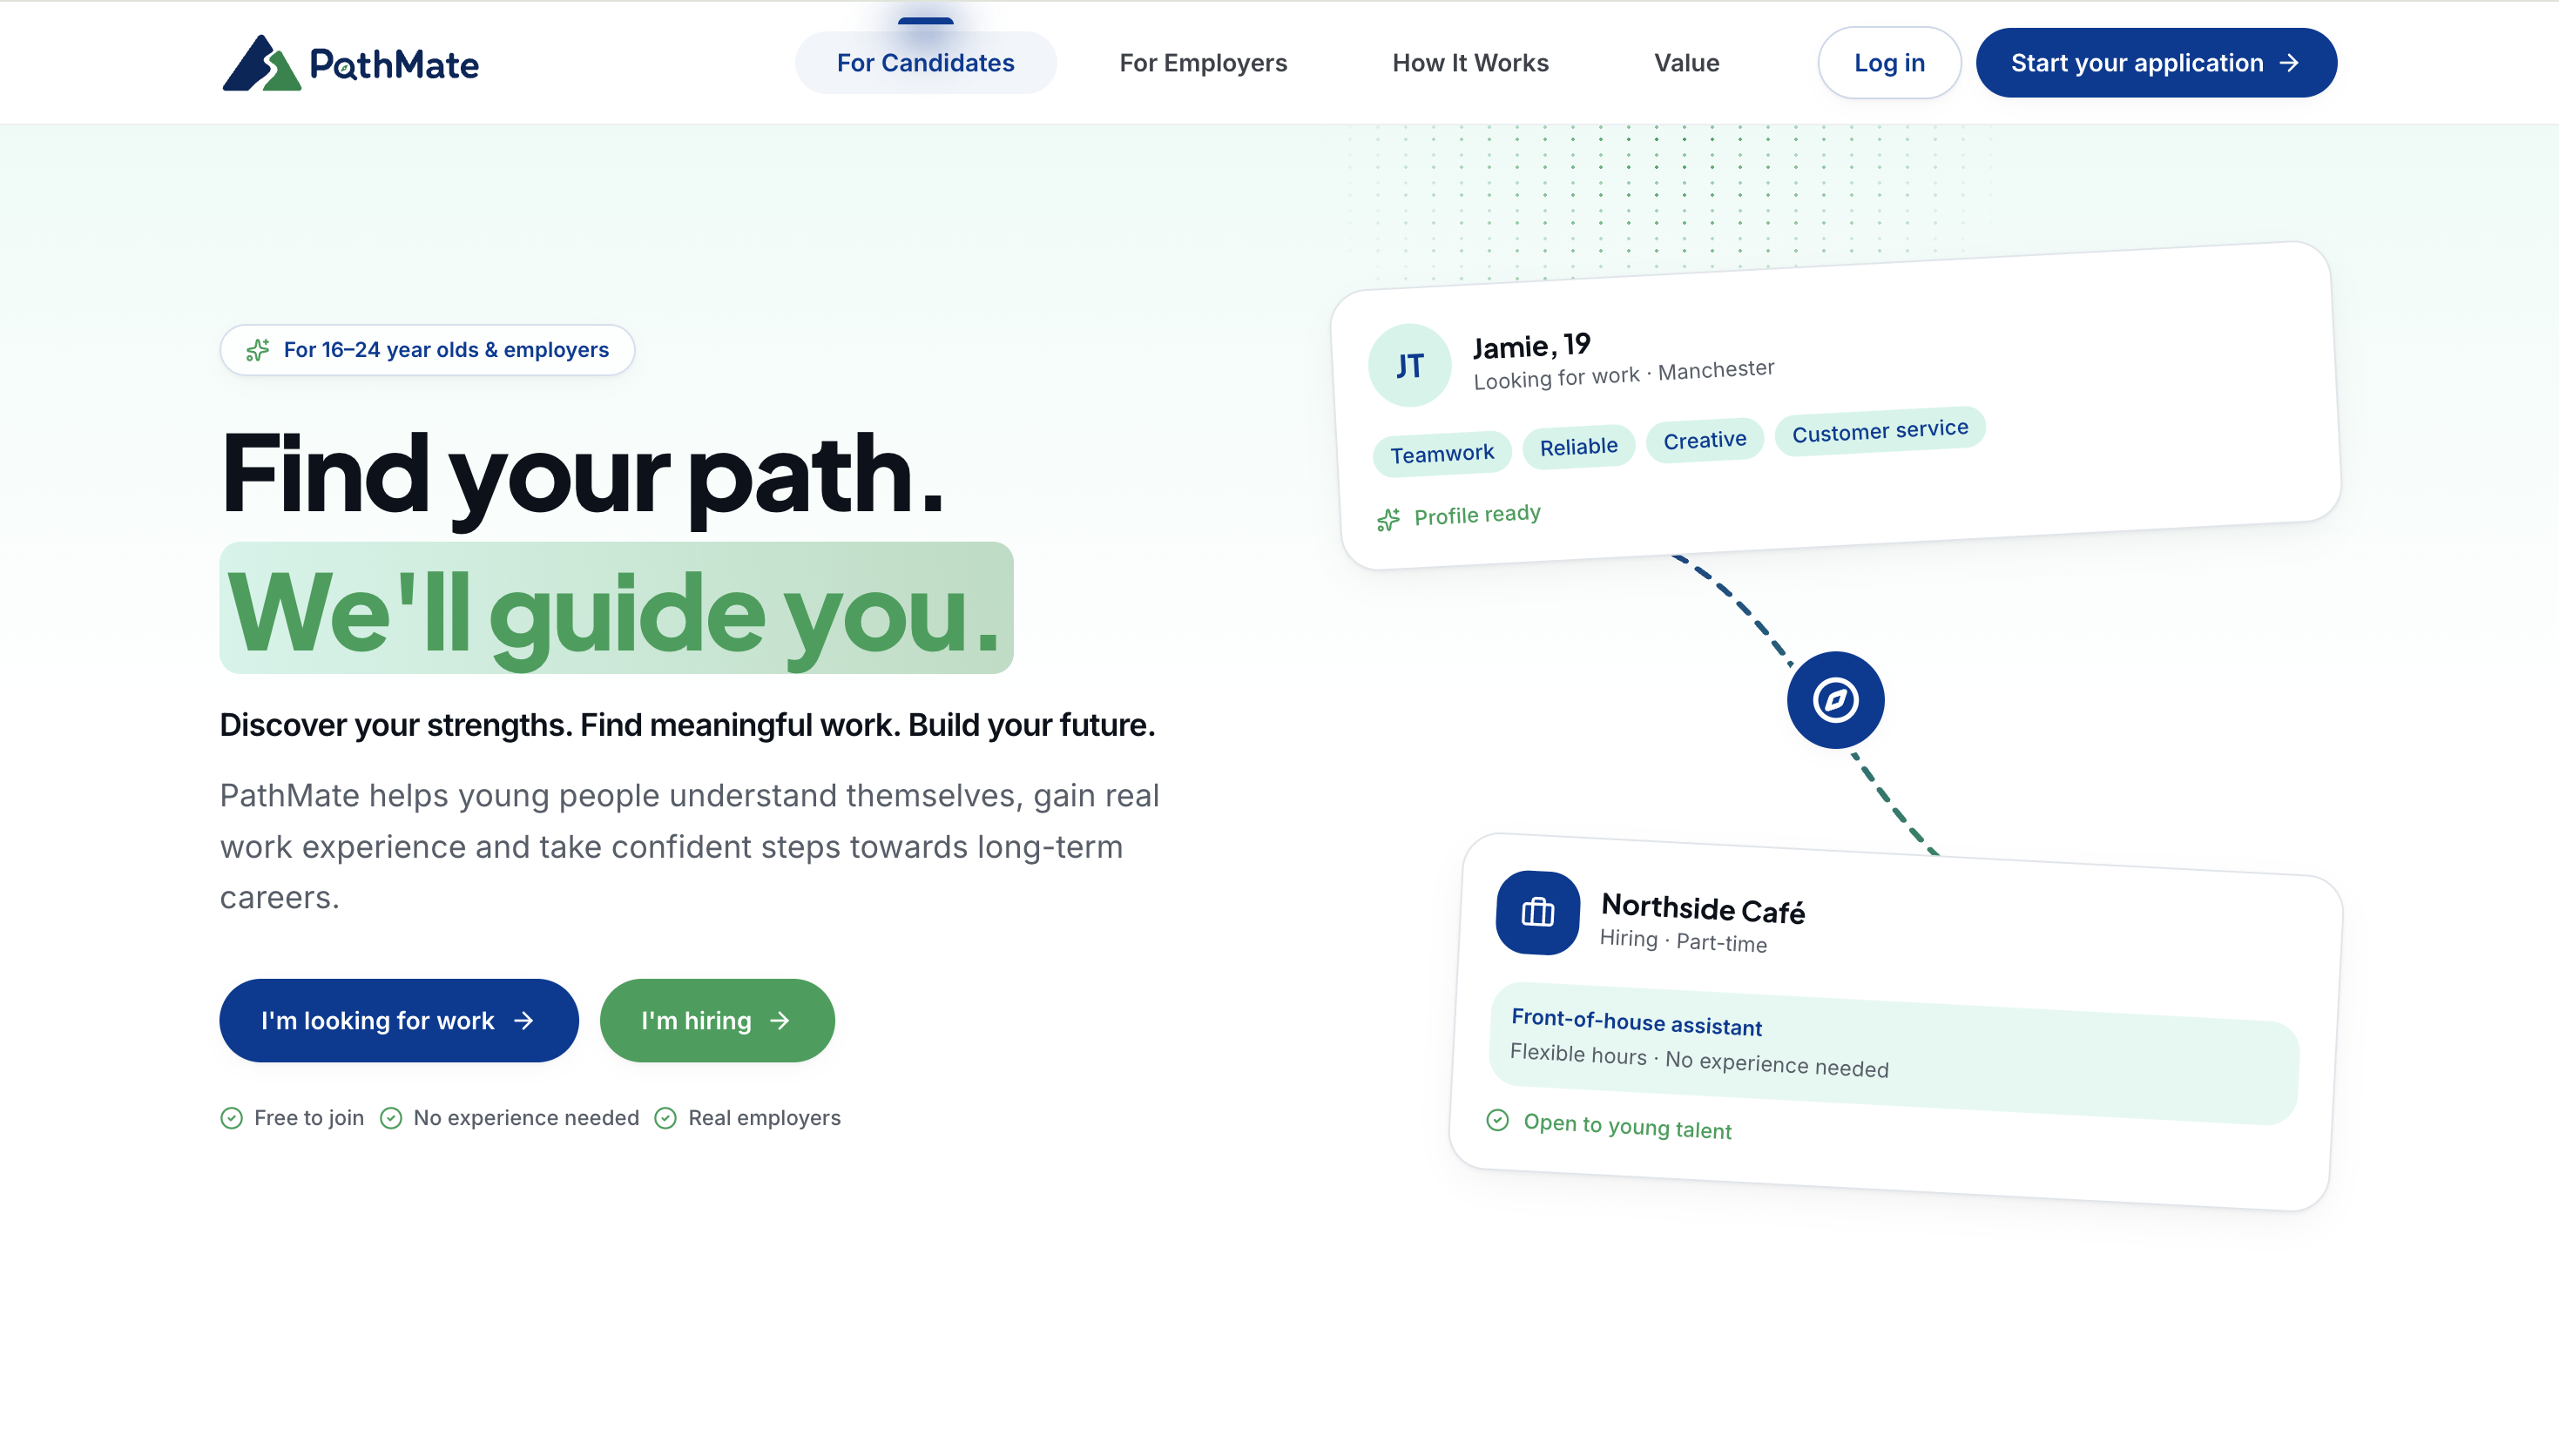
Task: Click the PathMate wordmark text
Action: pos(394,65)
